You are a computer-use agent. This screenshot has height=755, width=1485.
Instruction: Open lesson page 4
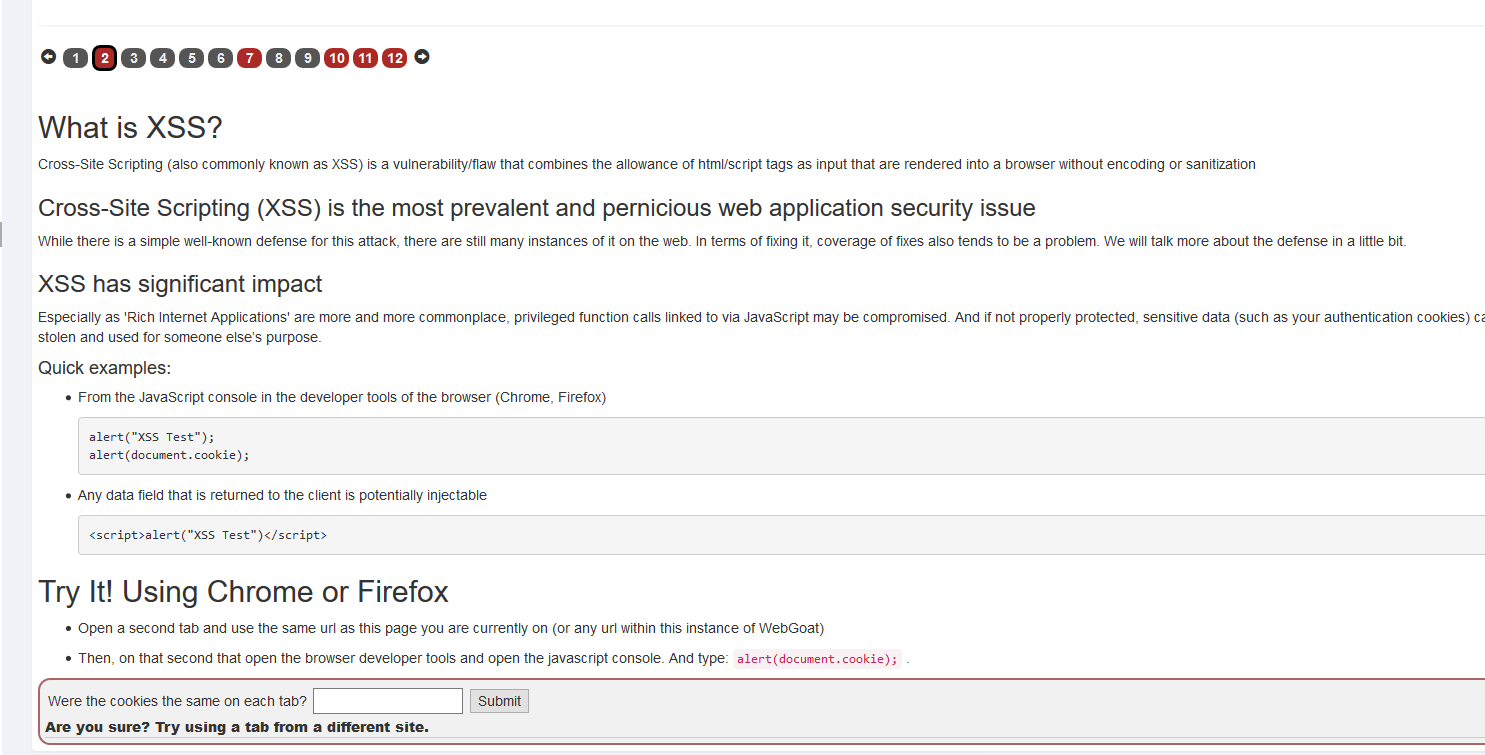coord(163,58)
